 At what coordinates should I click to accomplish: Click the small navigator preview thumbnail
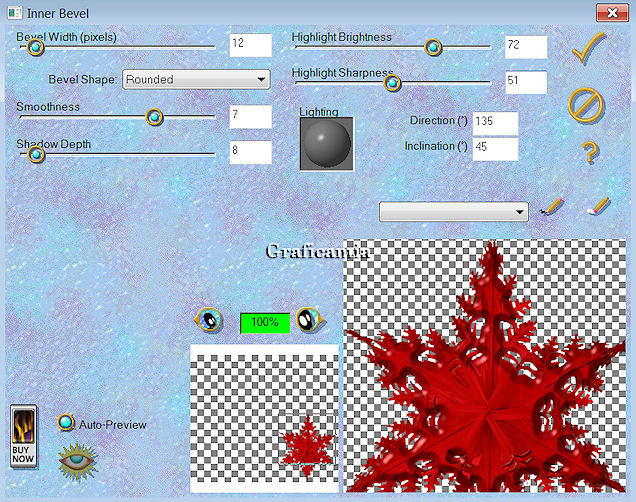point(264,418)
